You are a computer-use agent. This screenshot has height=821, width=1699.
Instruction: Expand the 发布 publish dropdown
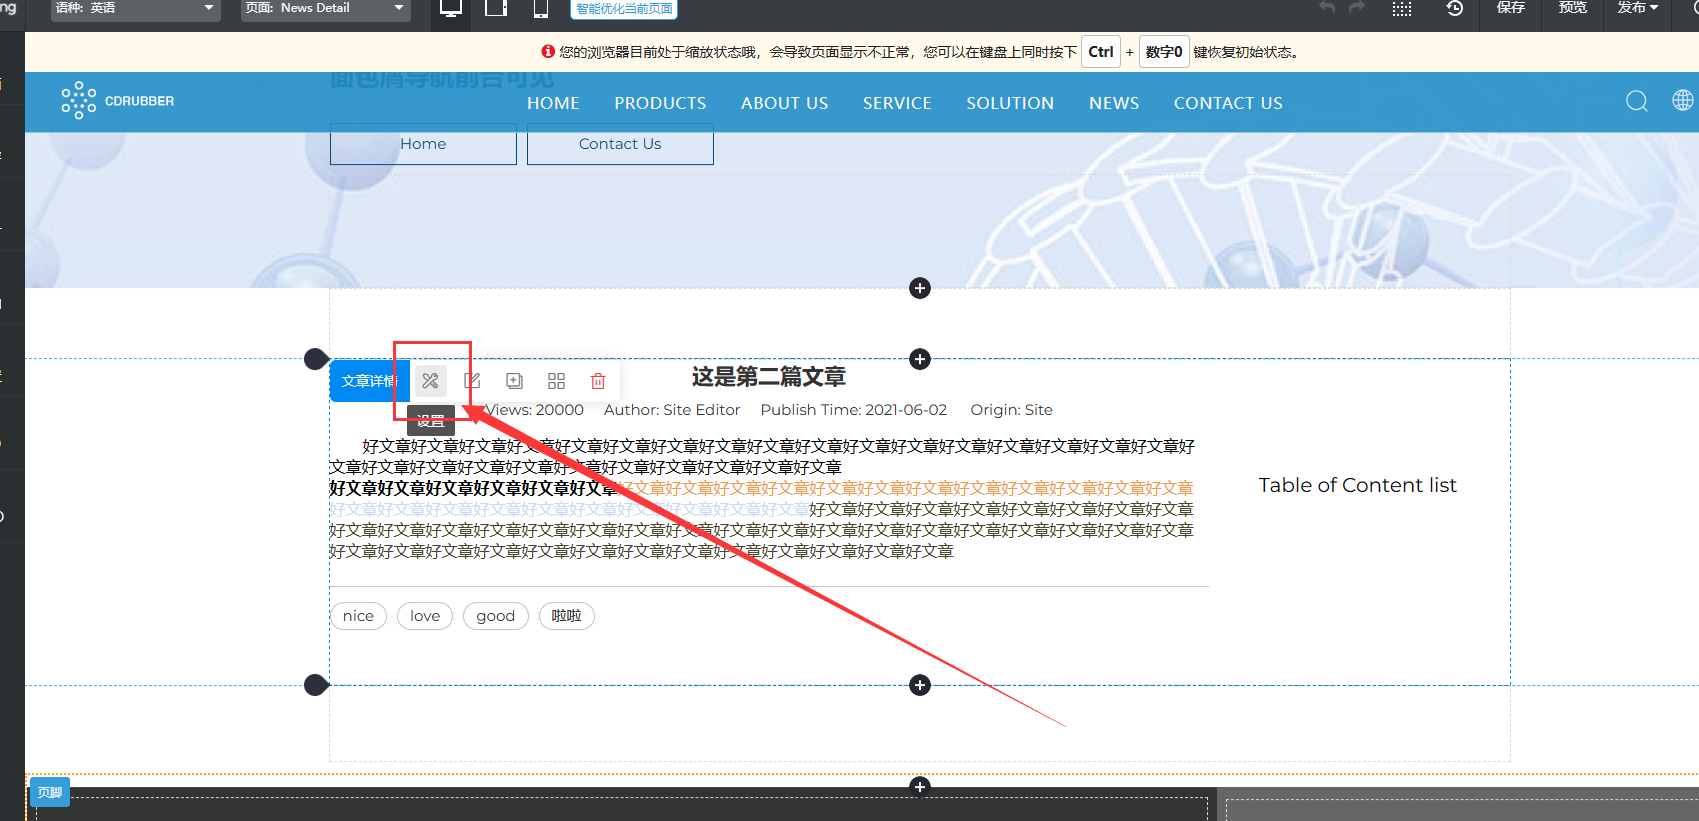tap(1637, 8)
